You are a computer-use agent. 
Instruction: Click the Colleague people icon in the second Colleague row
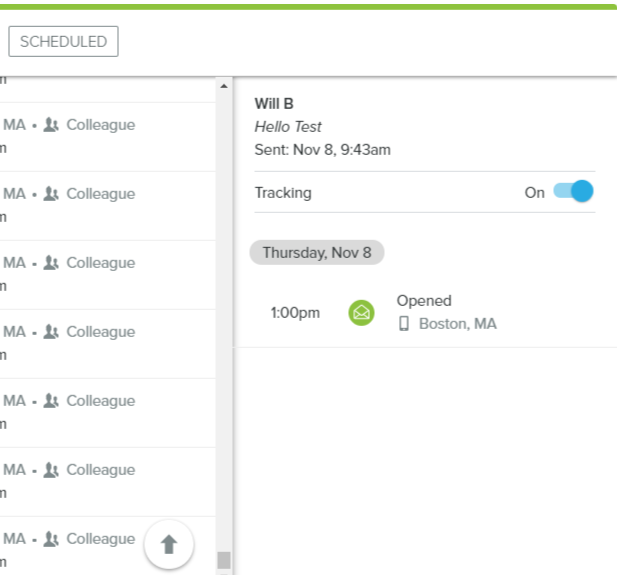[x=52, y=194]
